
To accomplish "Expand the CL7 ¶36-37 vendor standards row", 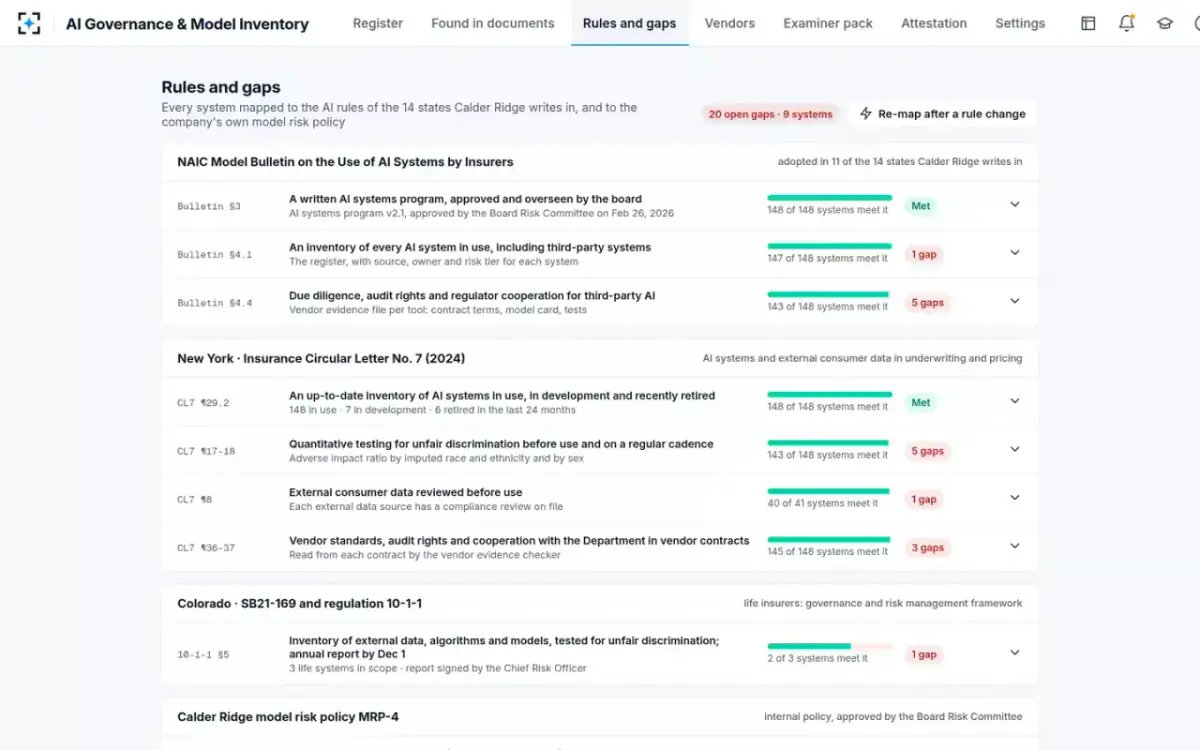I will click(1015, 546).
